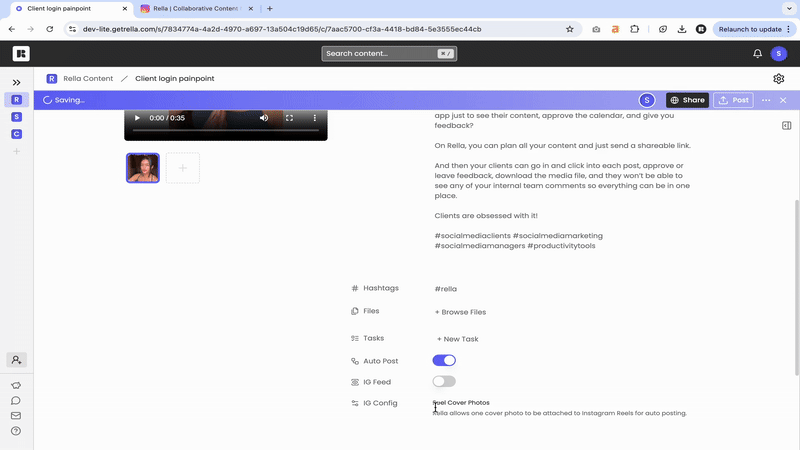
Task: Switch to Rella Collaborative Content browser tab
Action: pyautogui.click(x=196, y=9)
